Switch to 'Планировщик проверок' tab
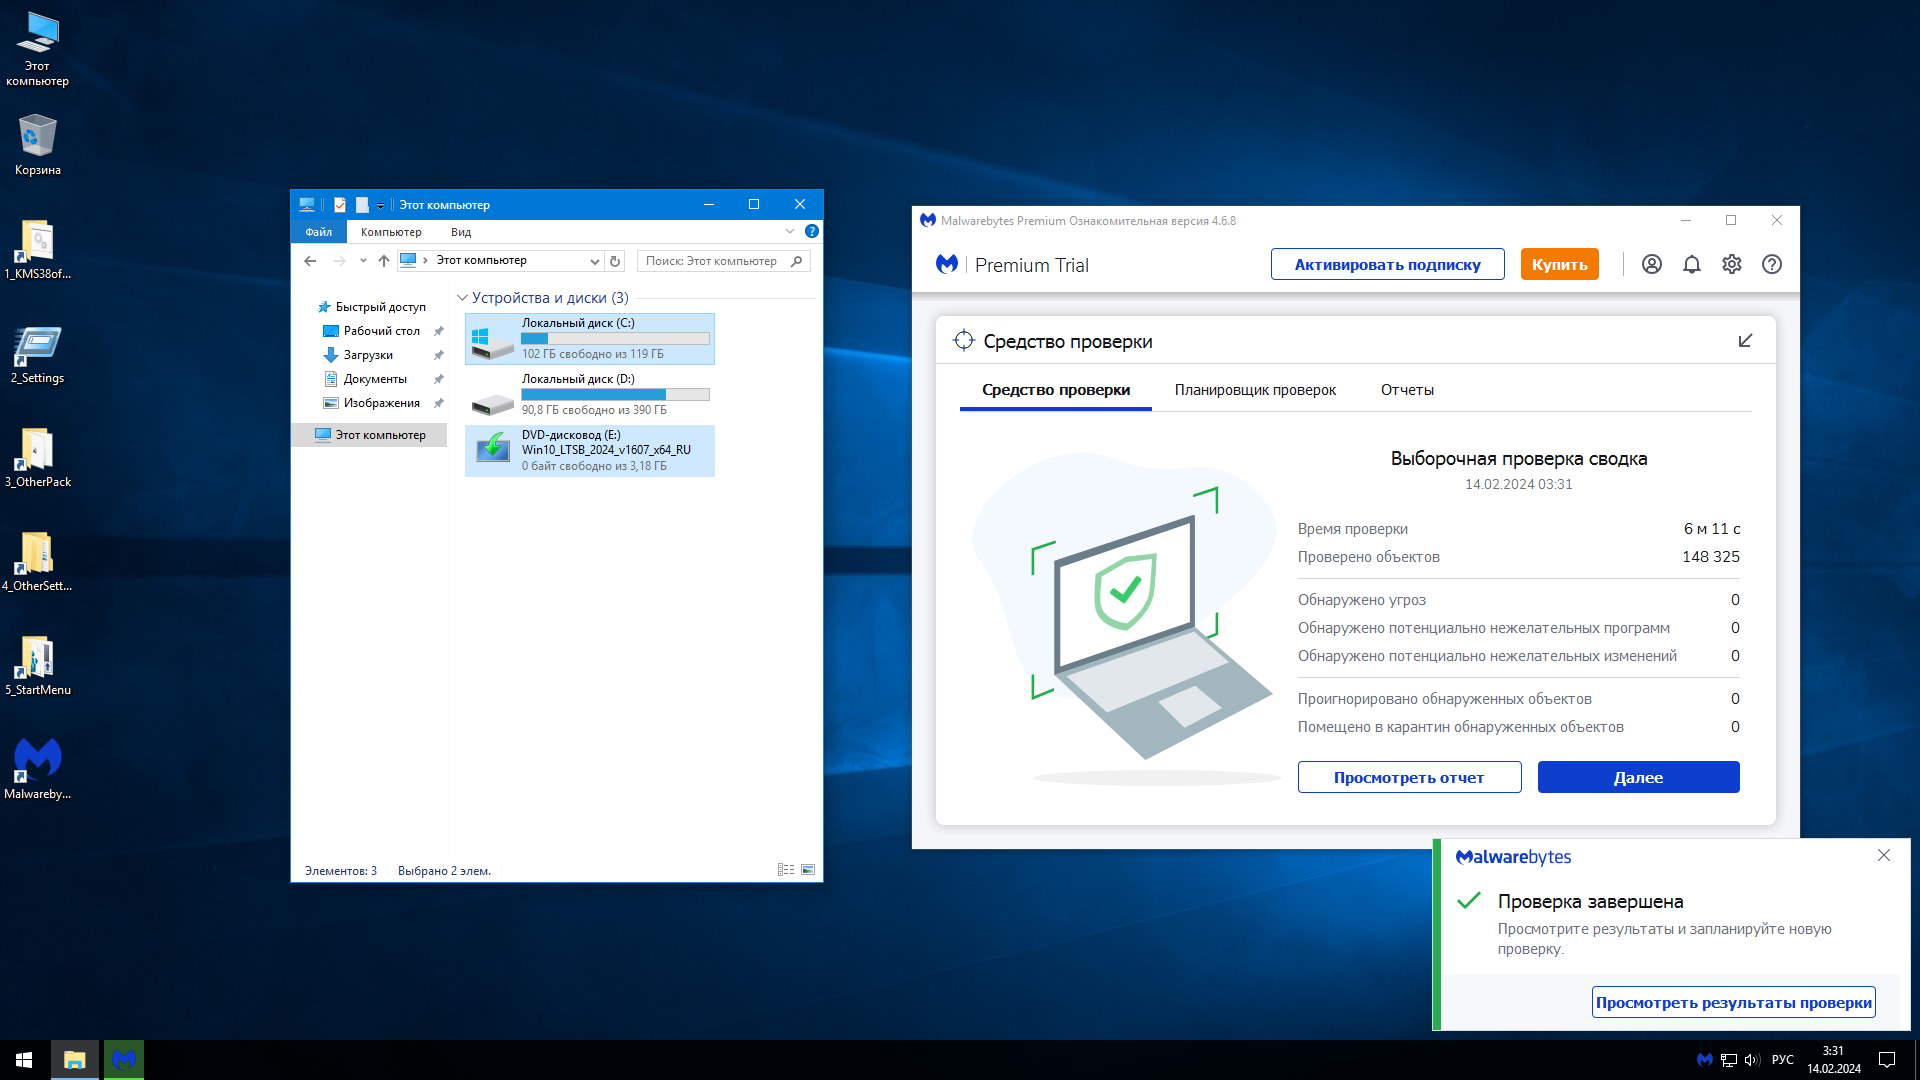This screenshot has width=1920, height=1080. (x=1254, y=390)
